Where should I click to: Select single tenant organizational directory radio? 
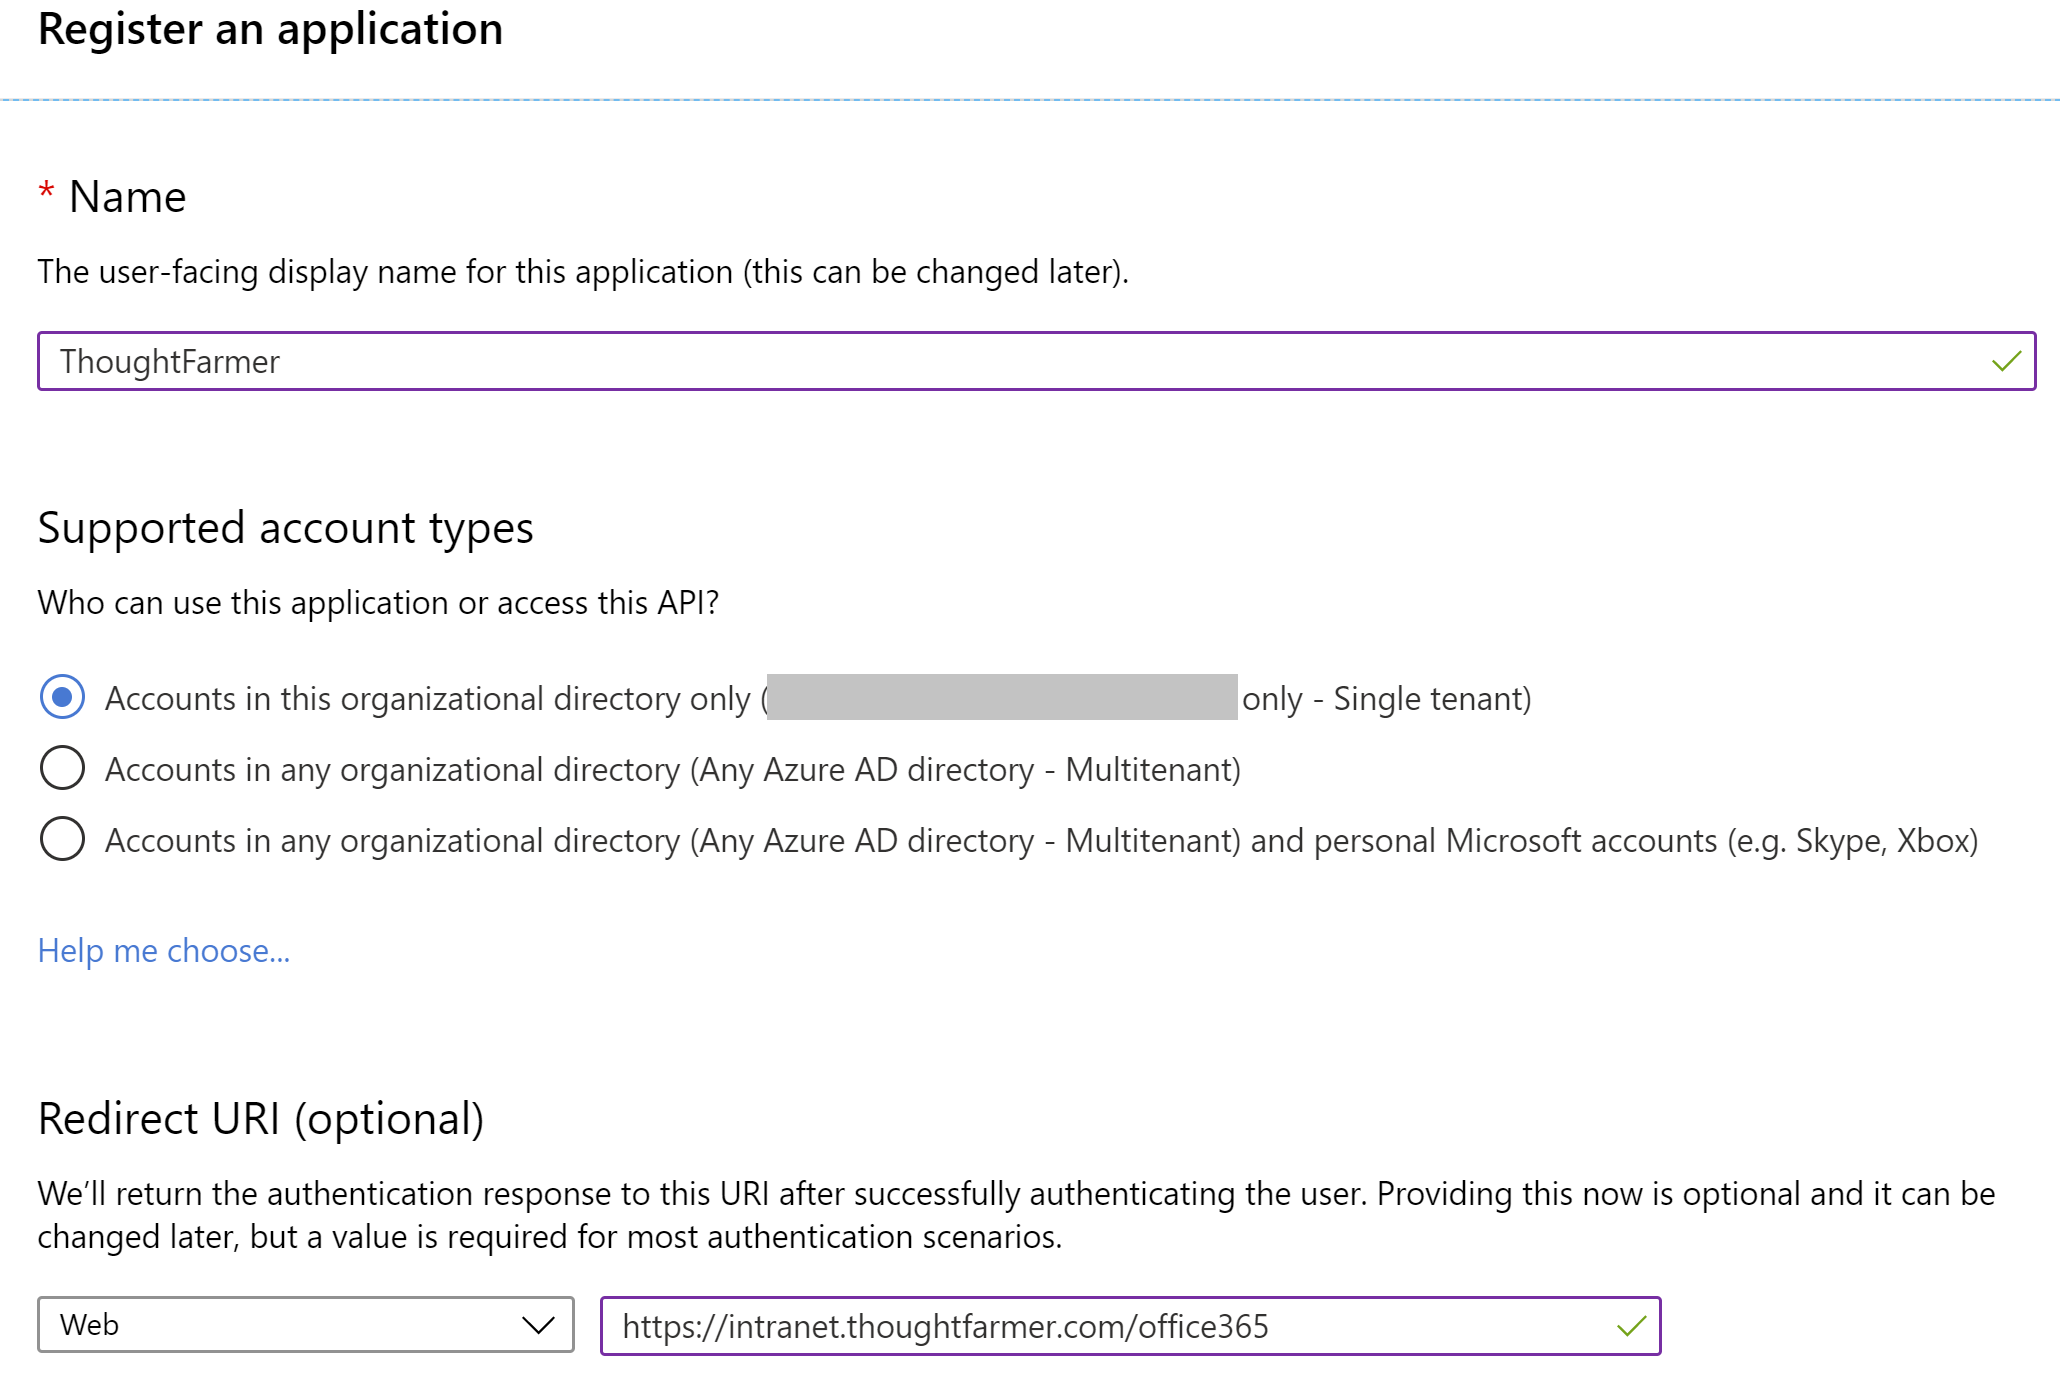62,697
